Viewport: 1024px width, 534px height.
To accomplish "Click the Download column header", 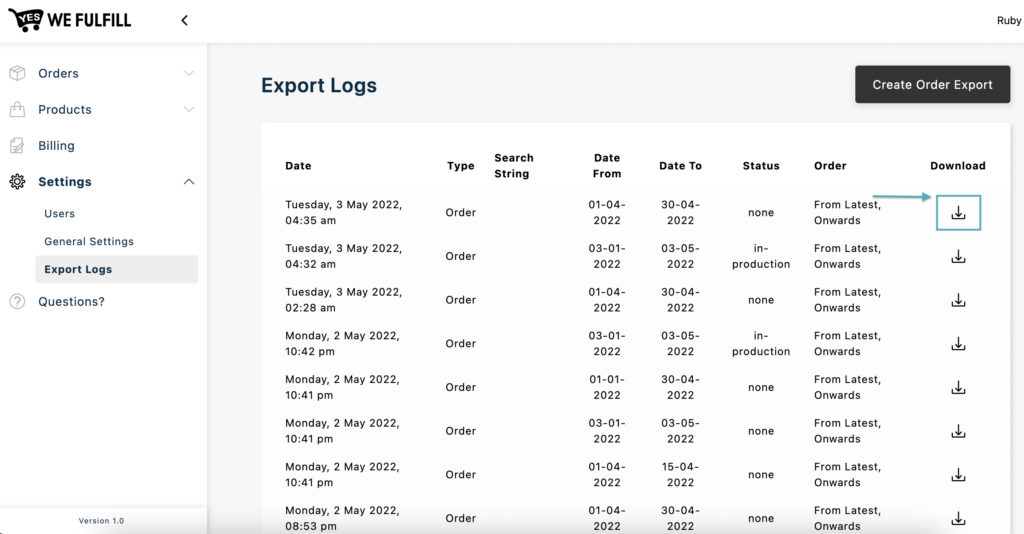I will [x=958, y=166].
